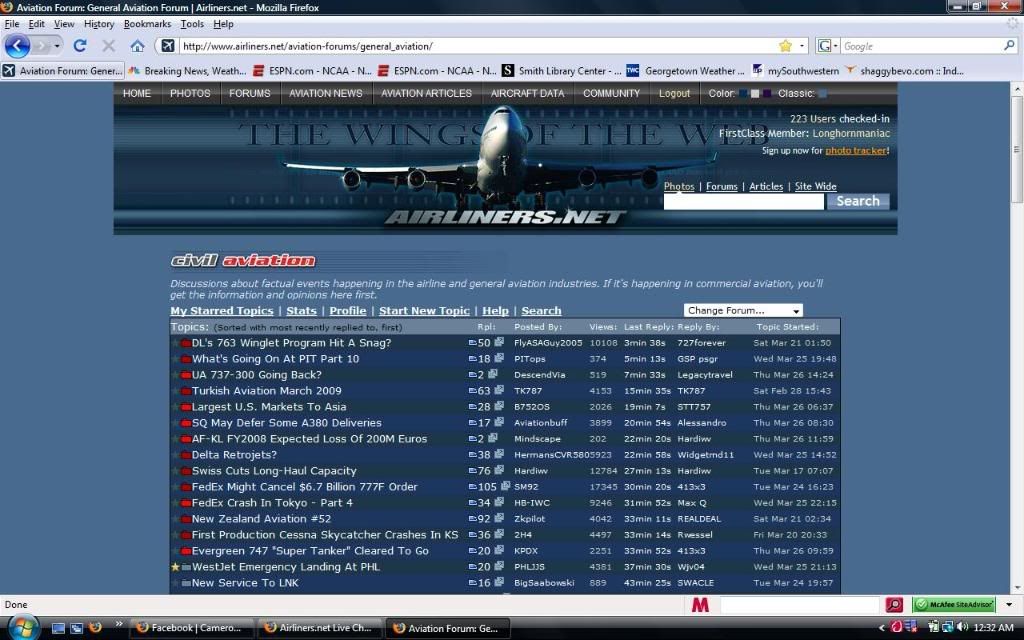1024x640 pixels.
Task: Select the white Color swatch
Action: click(x=755, y=94)
